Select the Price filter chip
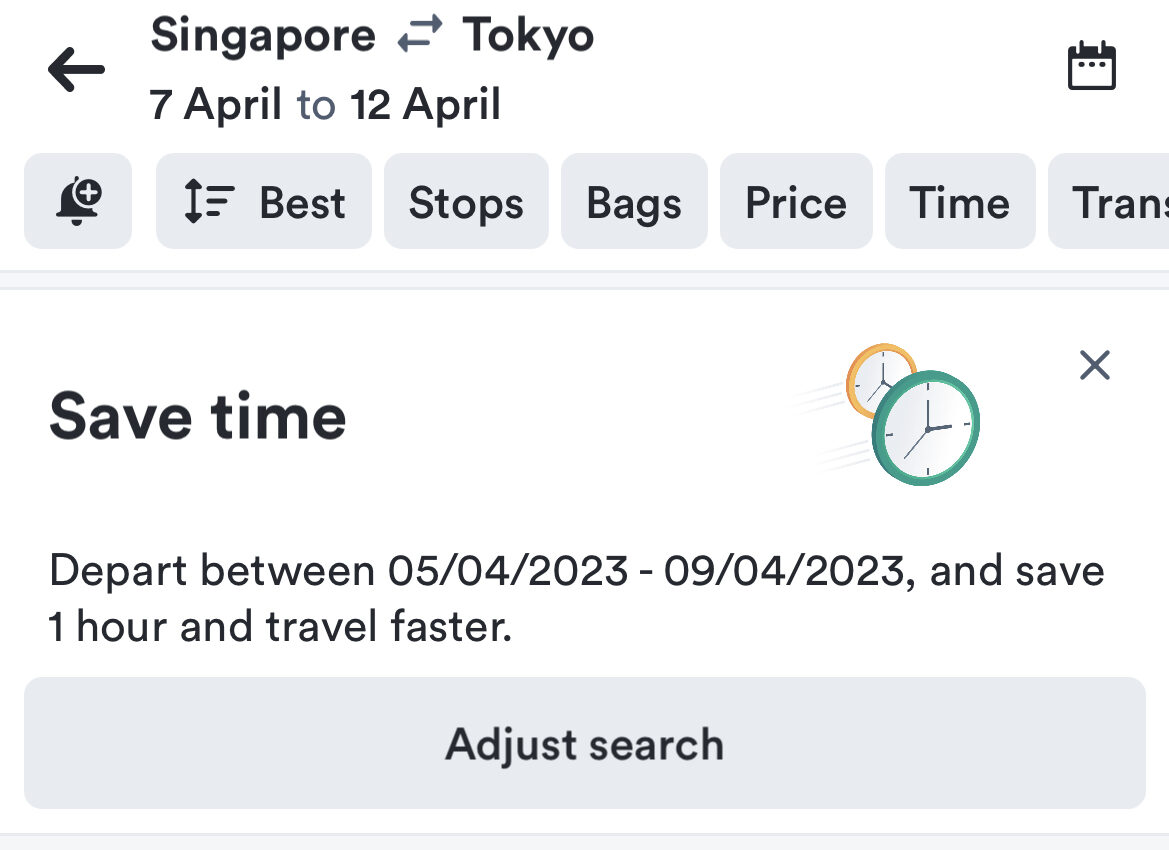 tap(796, 201)
